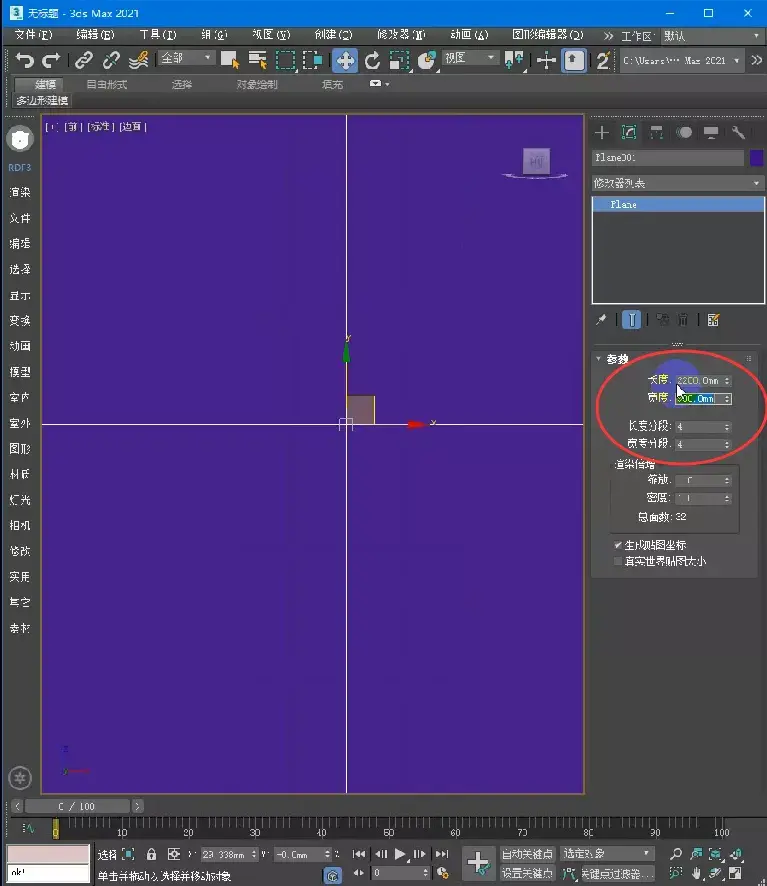Open the 全部 selection filter dropdown
The width and height of the screenshot is (767, 886).
186,59
